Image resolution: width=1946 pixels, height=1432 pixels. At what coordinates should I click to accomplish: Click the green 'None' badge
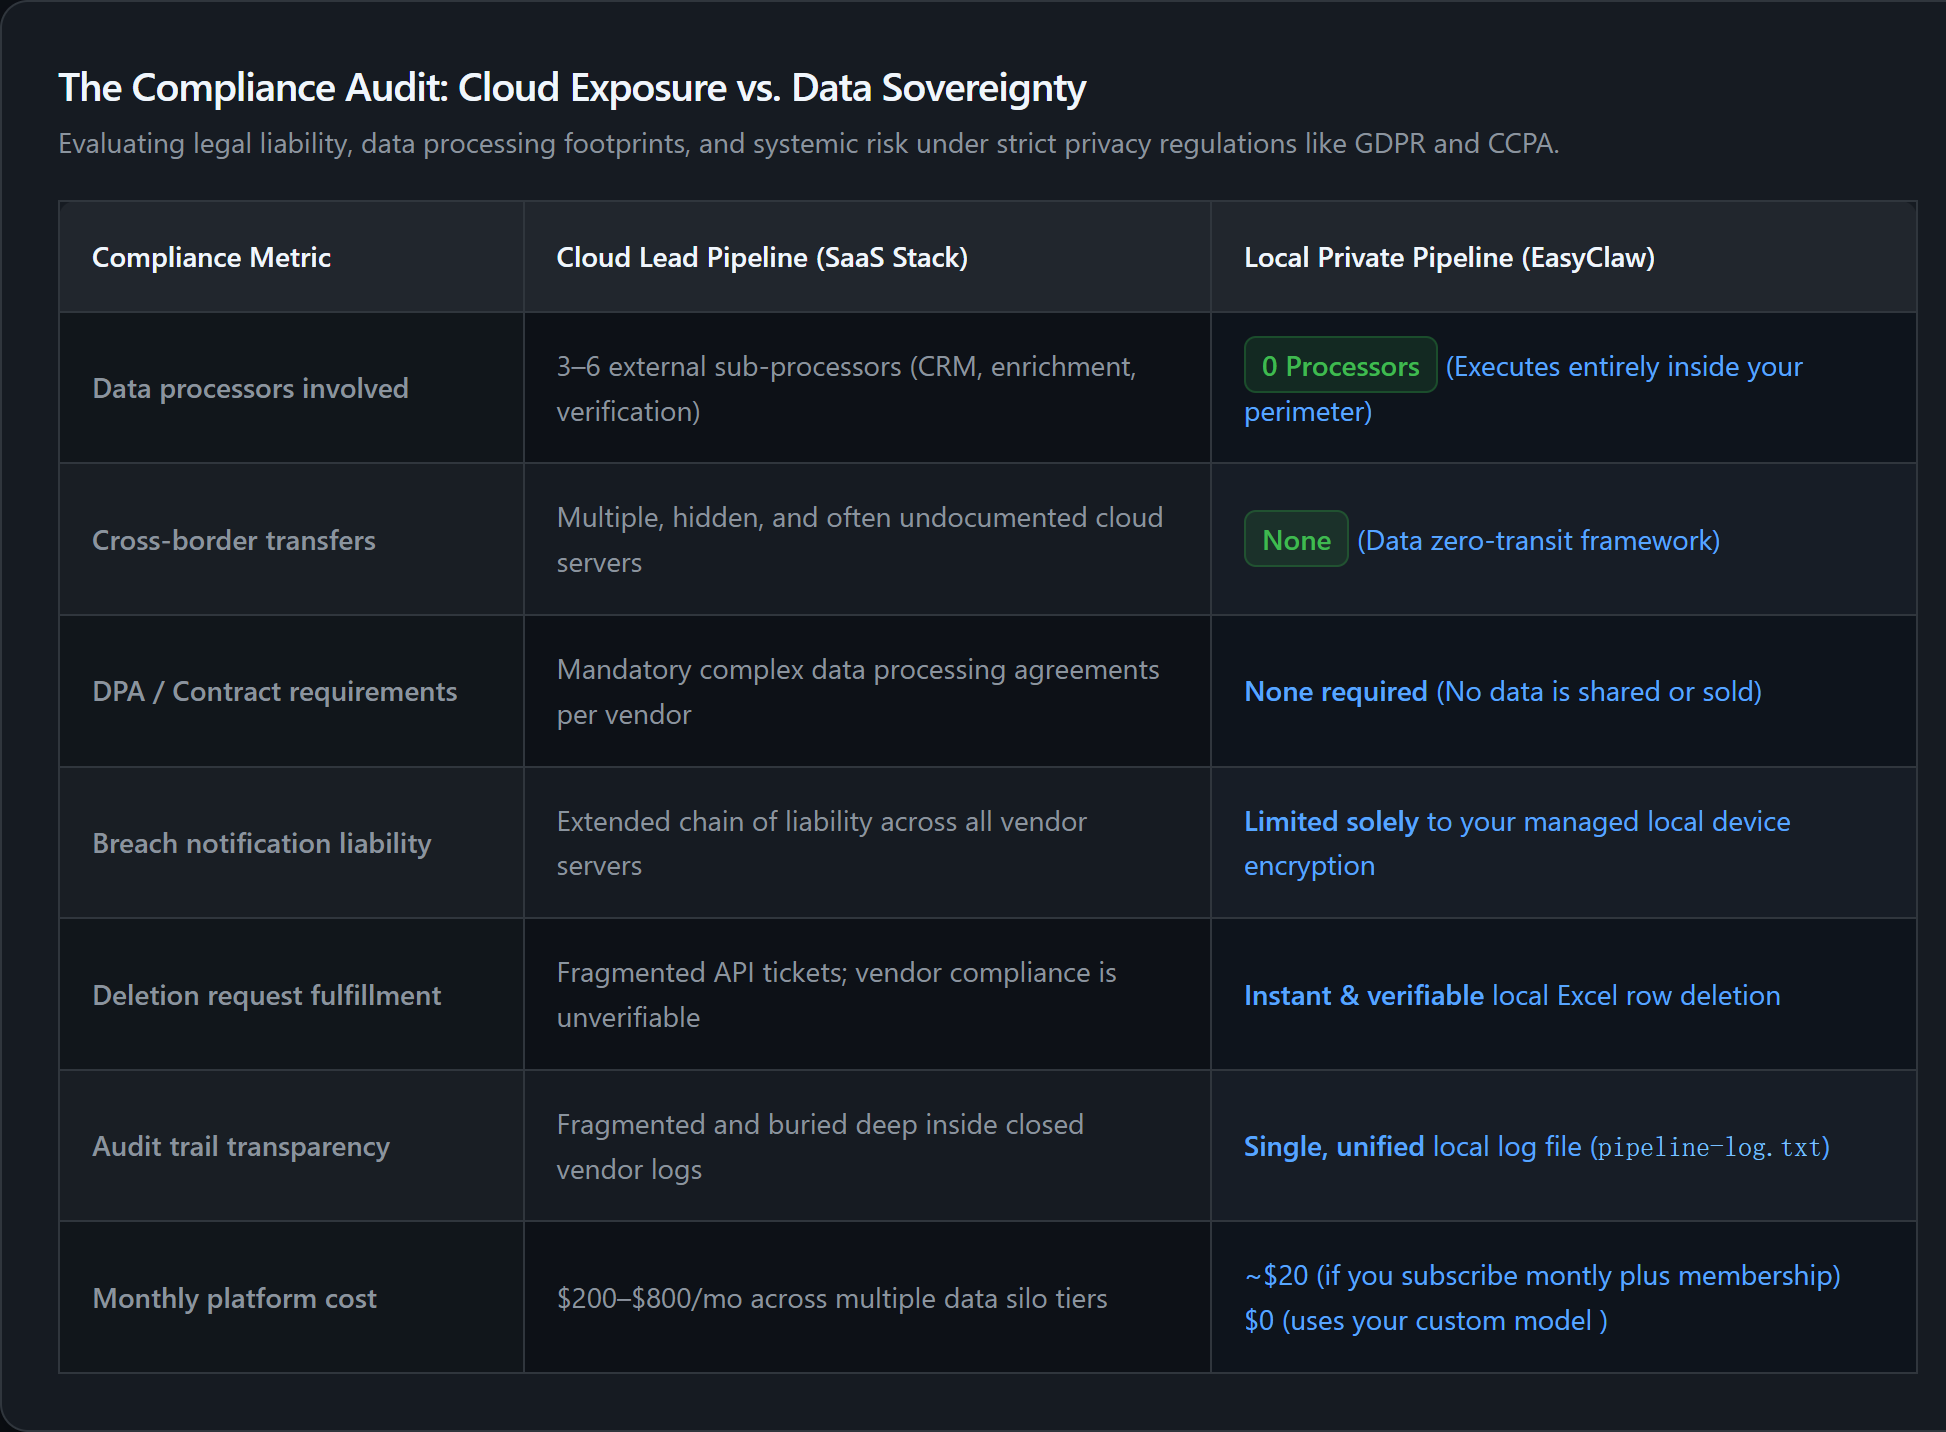pos(1296,540)
